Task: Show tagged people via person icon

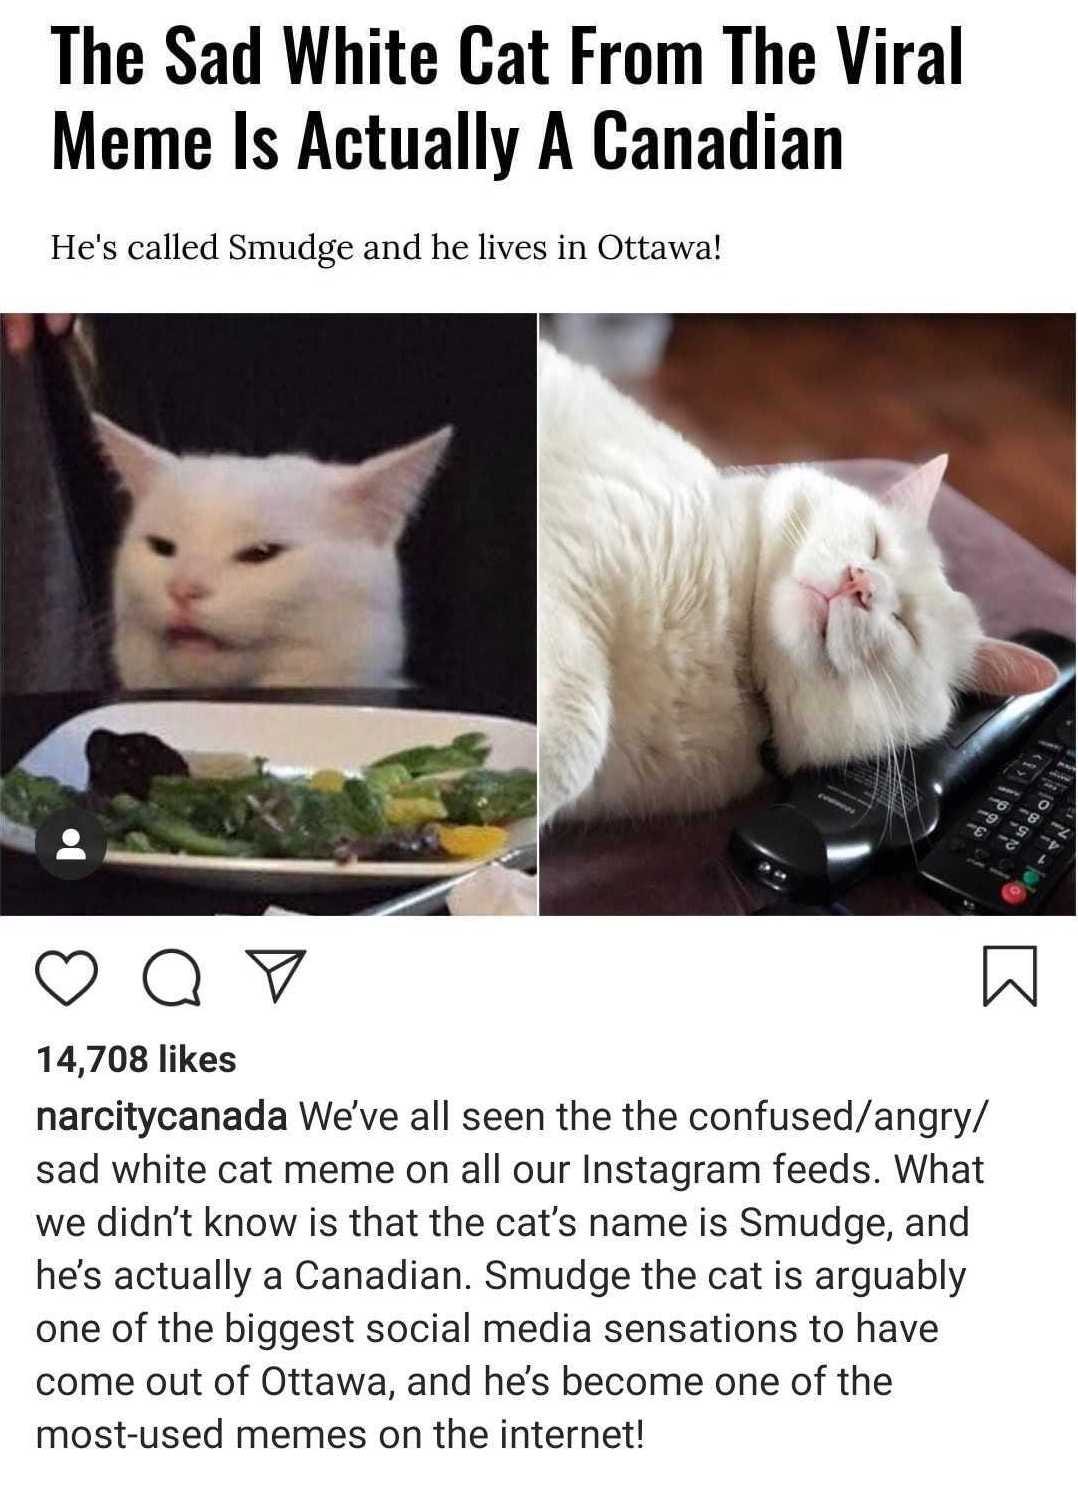Action: point(70,844)
